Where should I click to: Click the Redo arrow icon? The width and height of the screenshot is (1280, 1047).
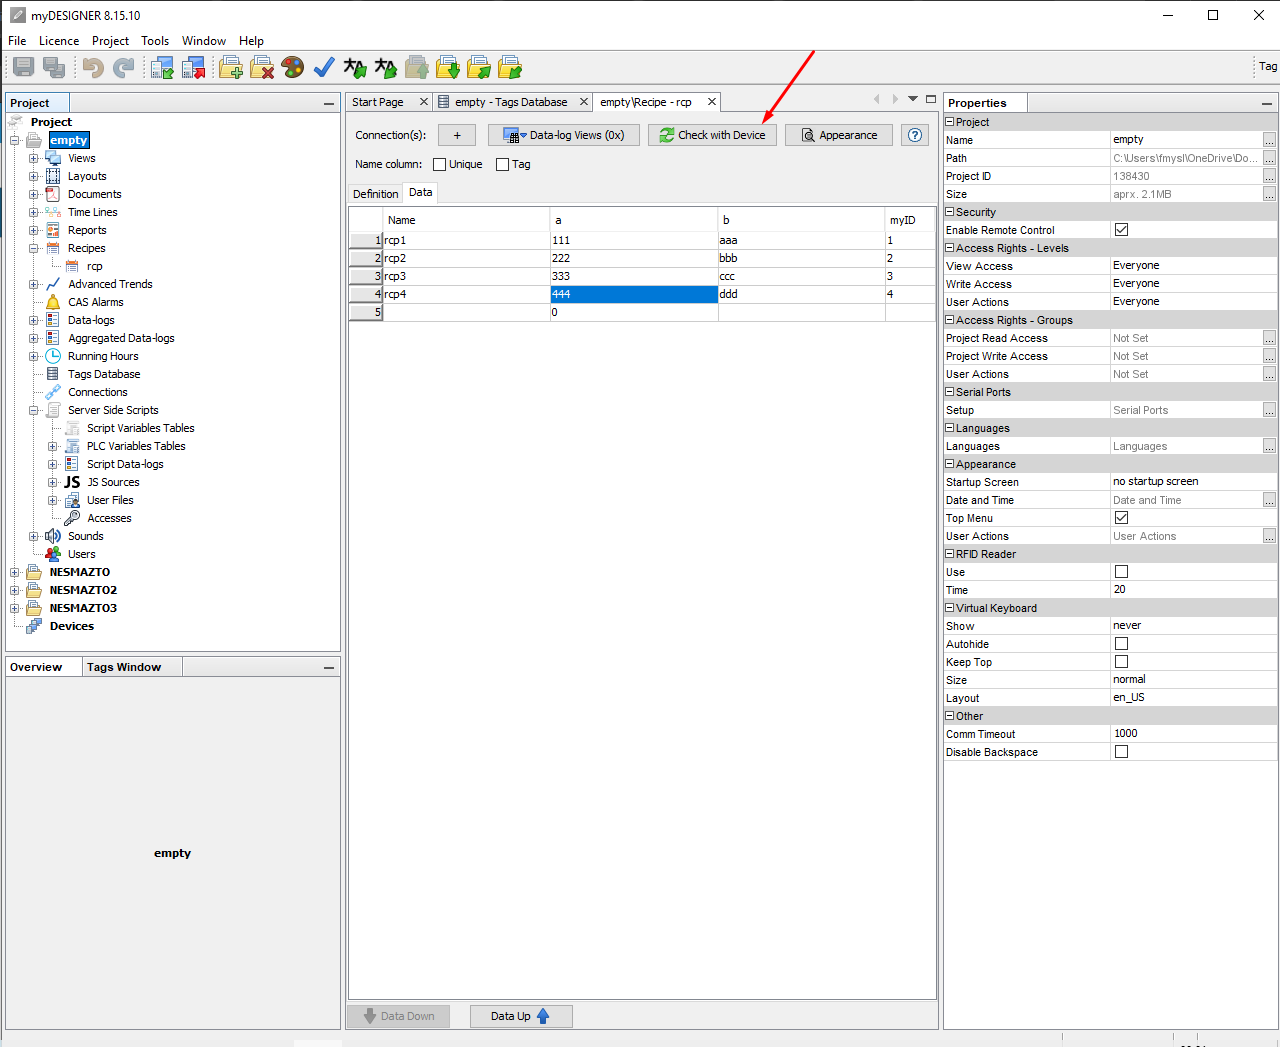[124, 67]
